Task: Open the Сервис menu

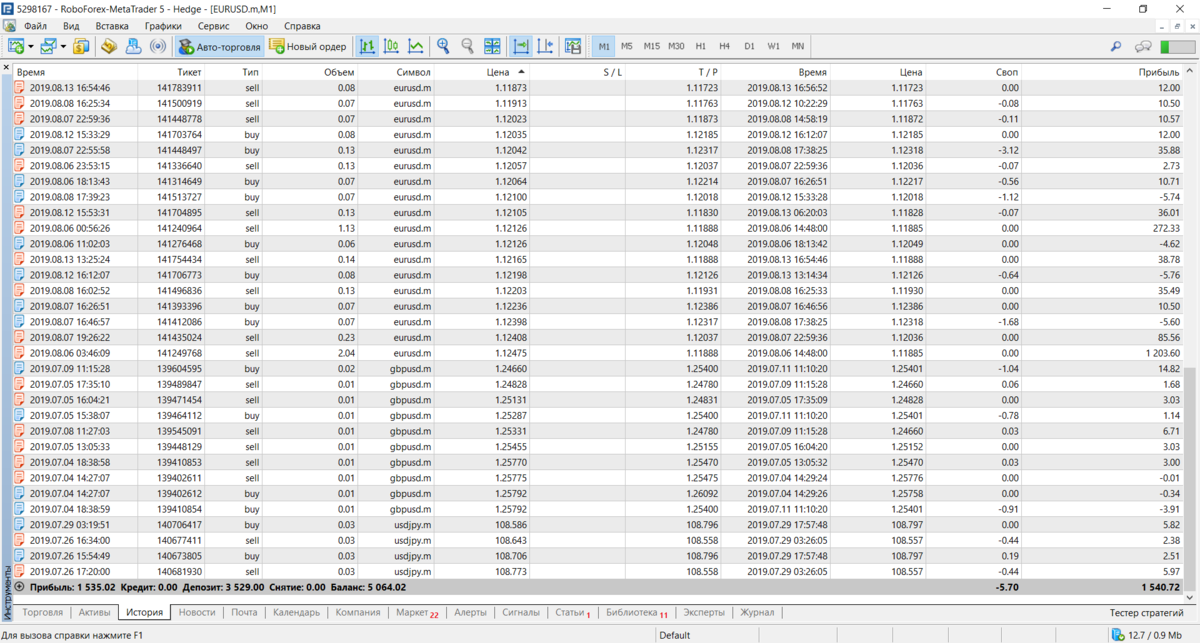Action: (x=214, y=25)
